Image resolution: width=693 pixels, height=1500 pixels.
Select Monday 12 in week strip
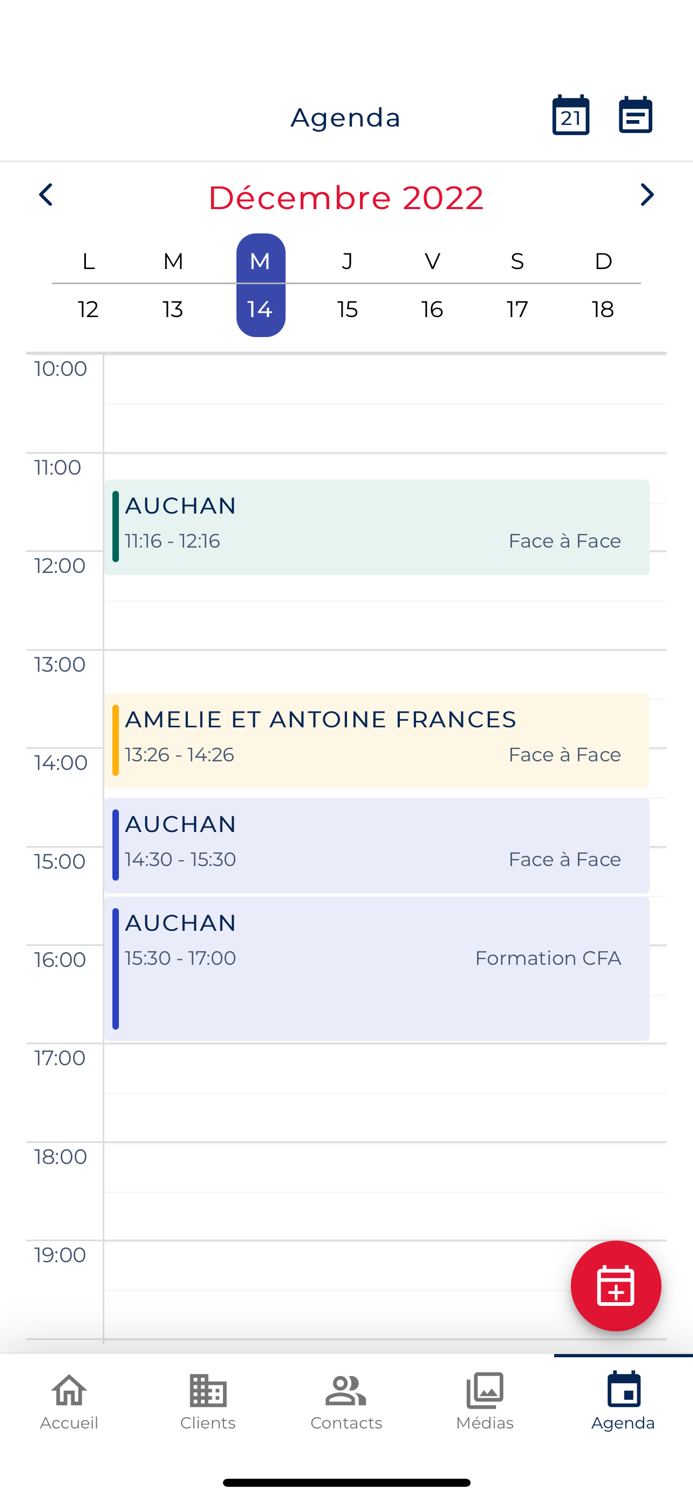[x=88, y=309]
